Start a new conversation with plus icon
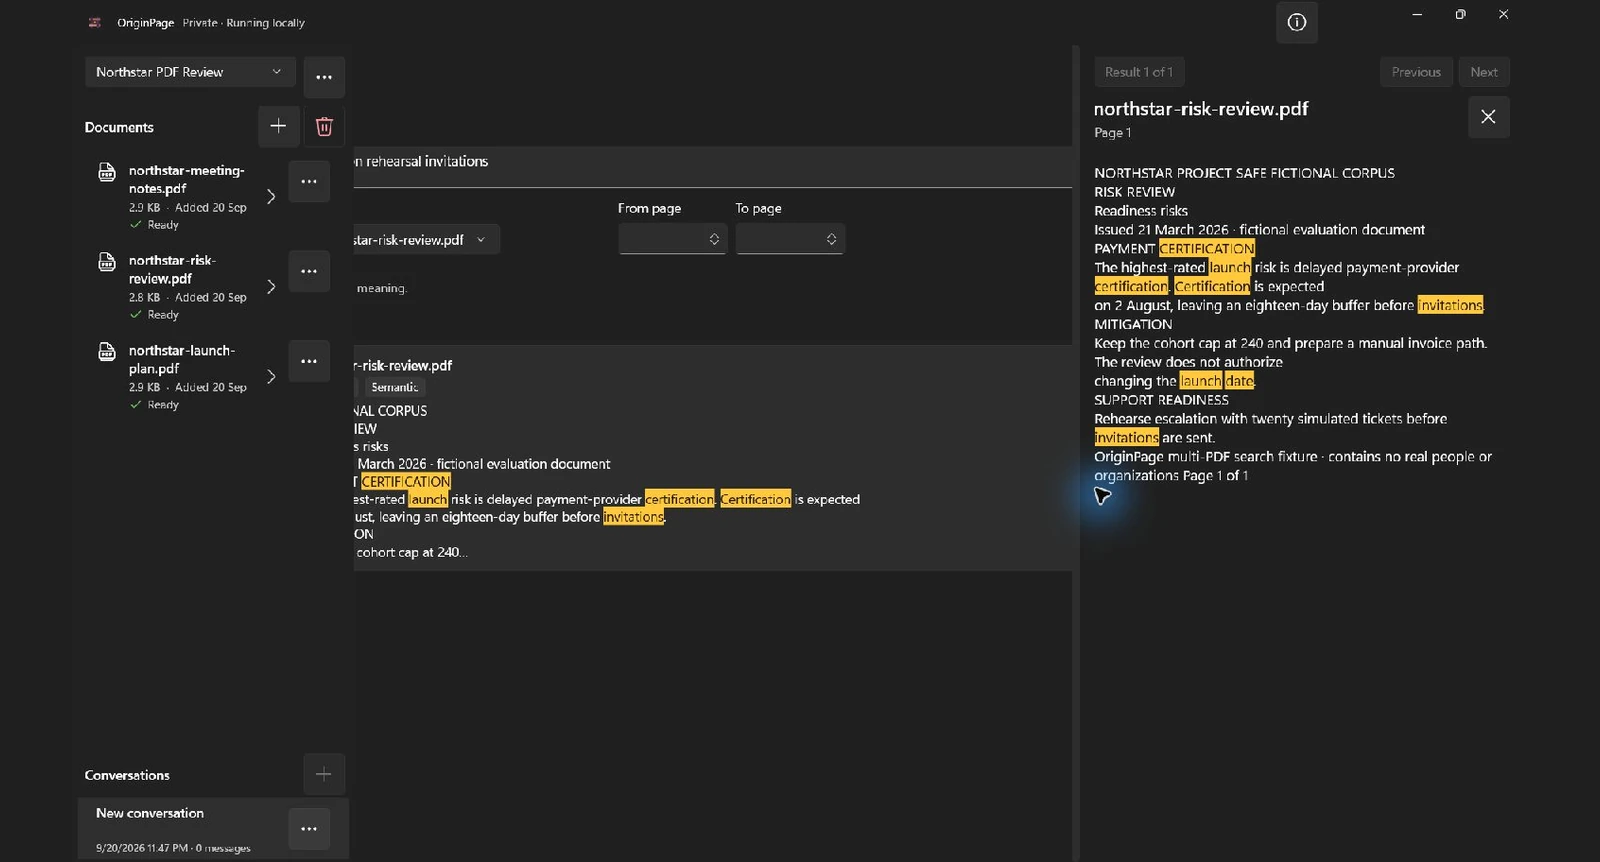1600x862 pixels. coord(323,774)
